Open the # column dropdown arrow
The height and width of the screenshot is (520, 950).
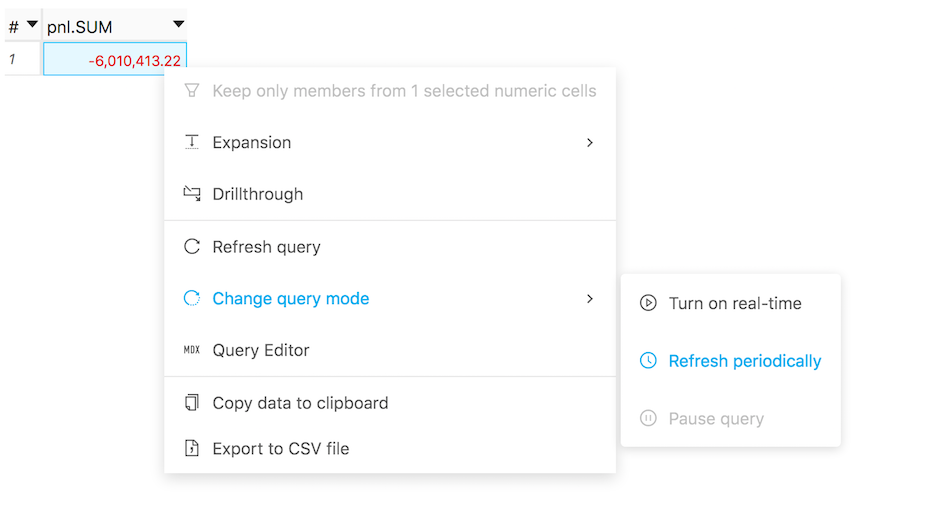click(32, 24)
